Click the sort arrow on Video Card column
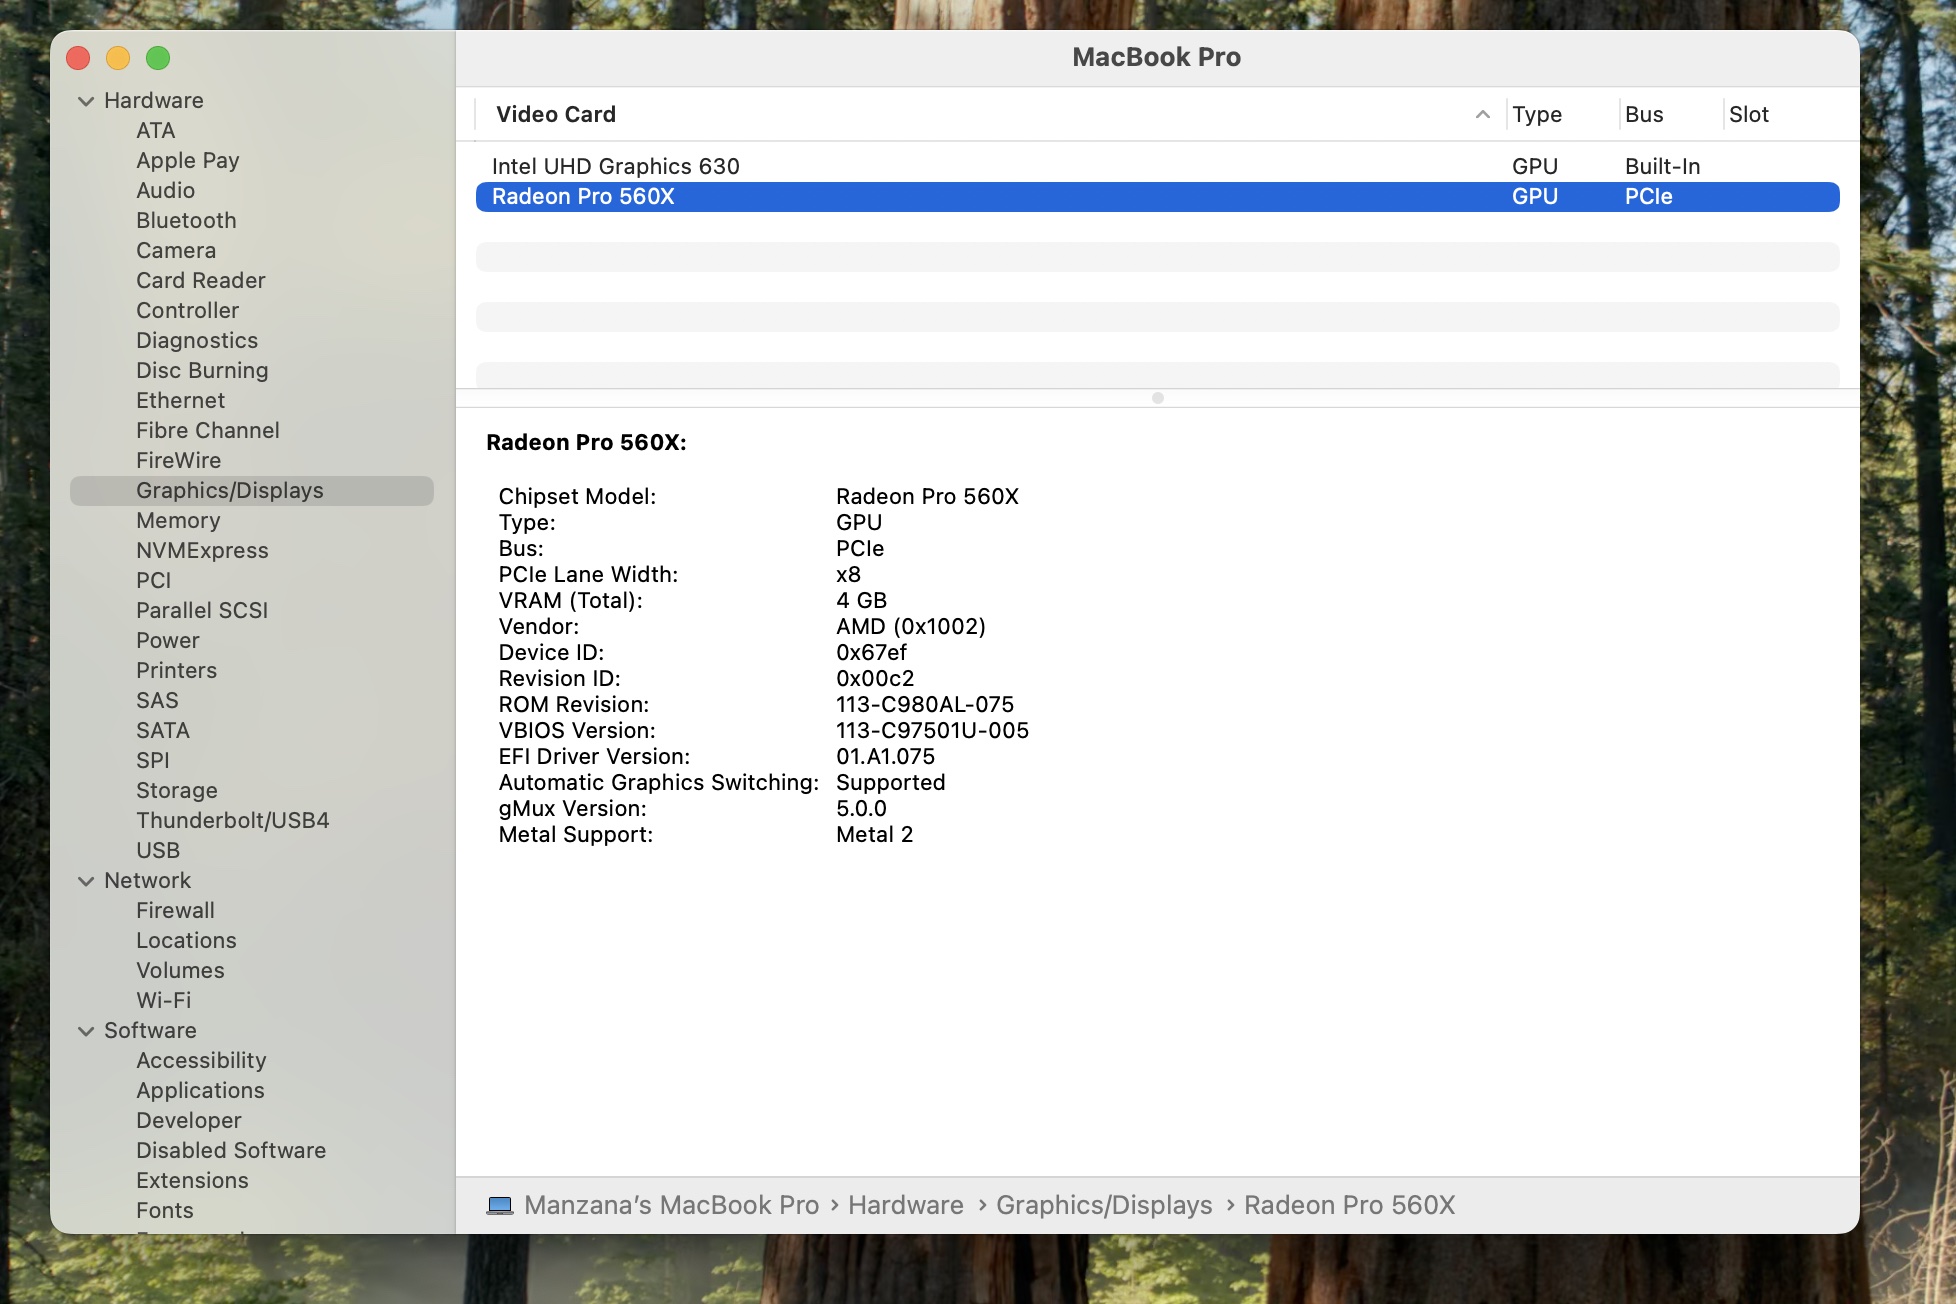 (x=1482, y=115)
